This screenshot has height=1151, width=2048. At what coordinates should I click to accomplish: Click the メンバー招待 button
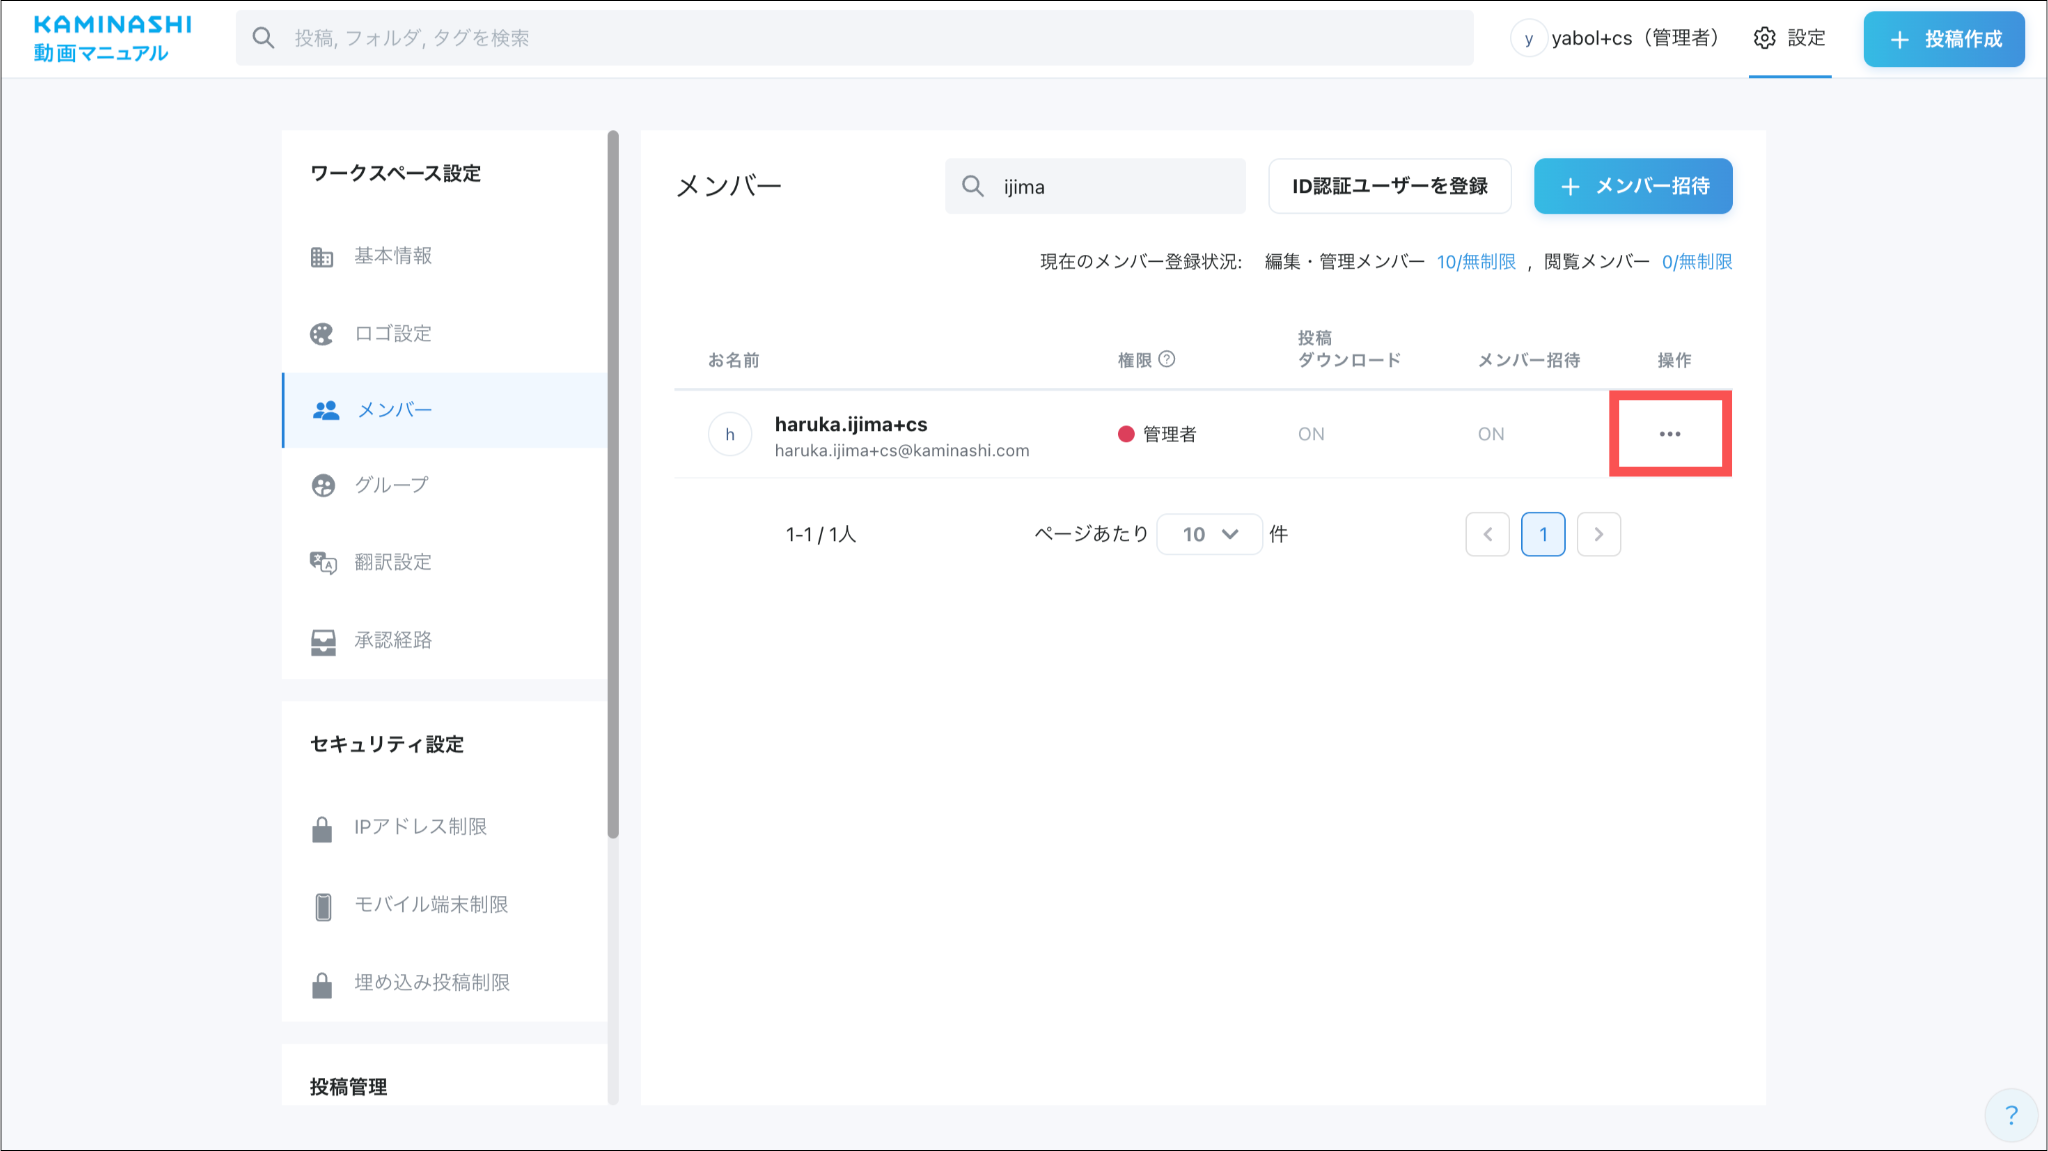click(x=1632, y=186)
